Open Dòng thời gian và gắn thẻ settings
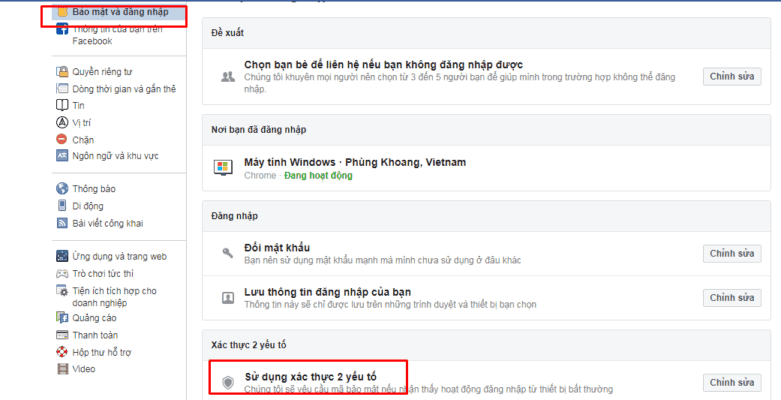 [123, 89]
